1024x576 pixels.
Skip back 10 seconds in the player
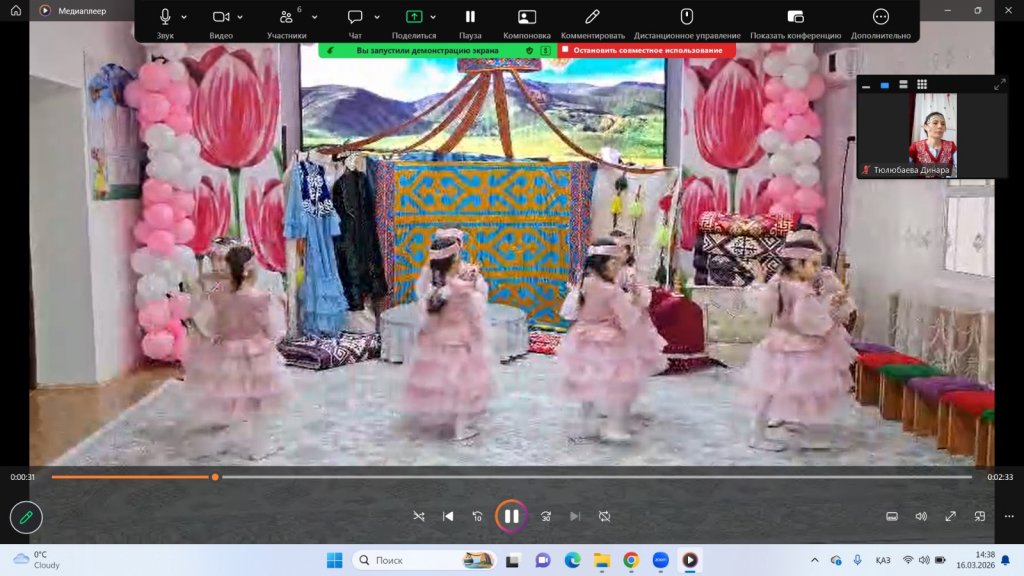click(477, 516)
